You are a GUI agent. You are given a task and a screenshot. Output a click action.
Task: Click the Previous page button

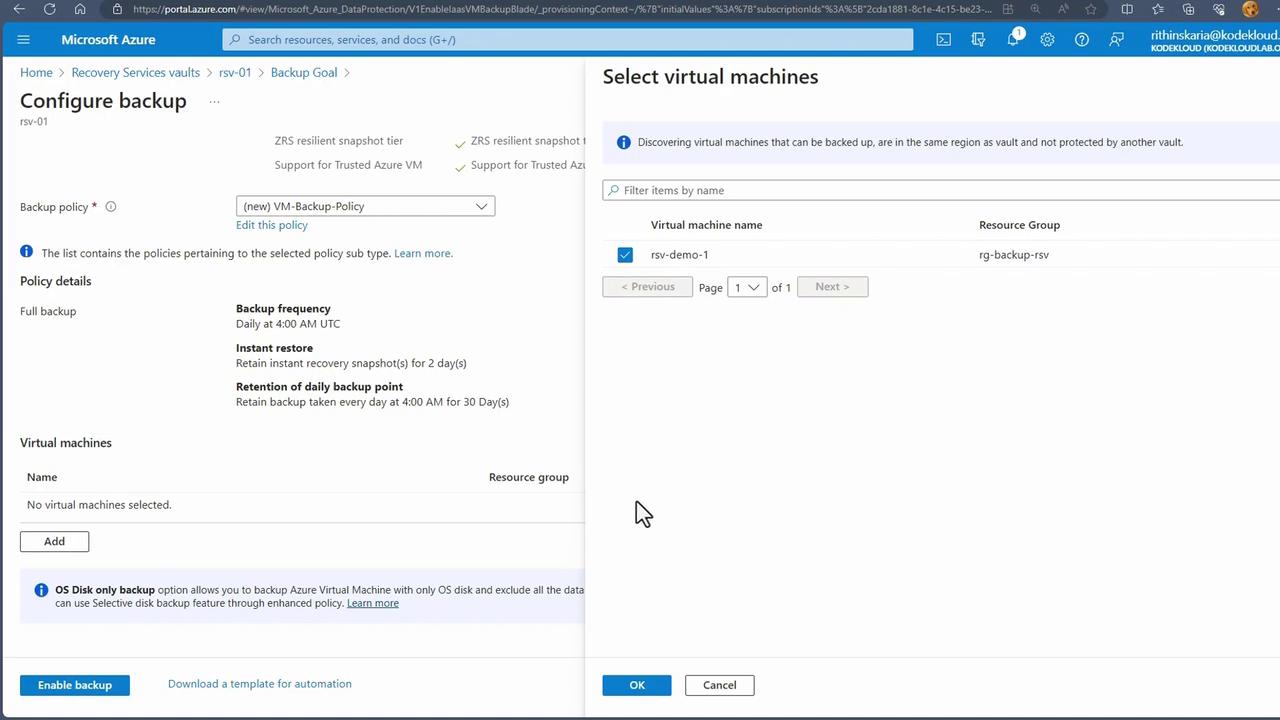(648, 287)
